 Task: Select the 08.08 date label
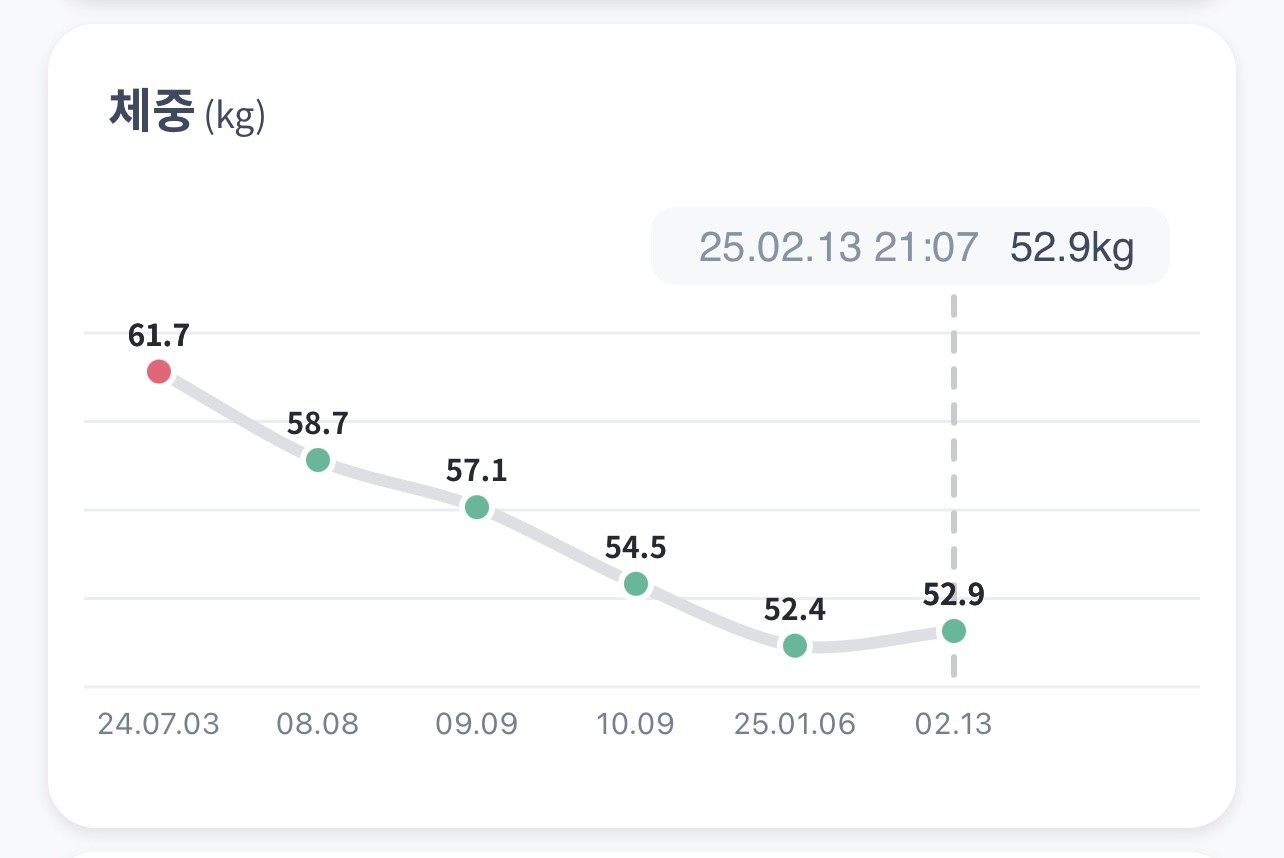tap(317, 724)
